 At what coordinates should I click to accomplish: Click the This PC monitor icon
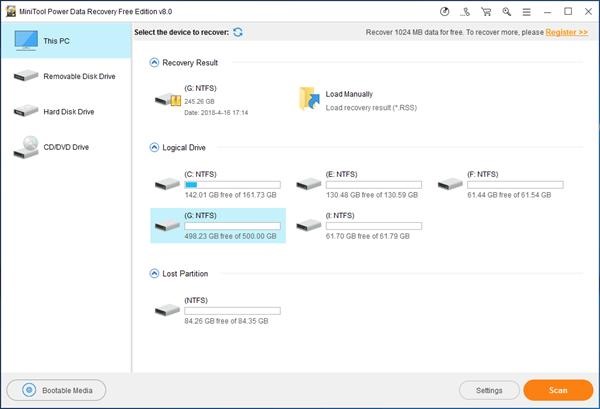click(26, 41)
